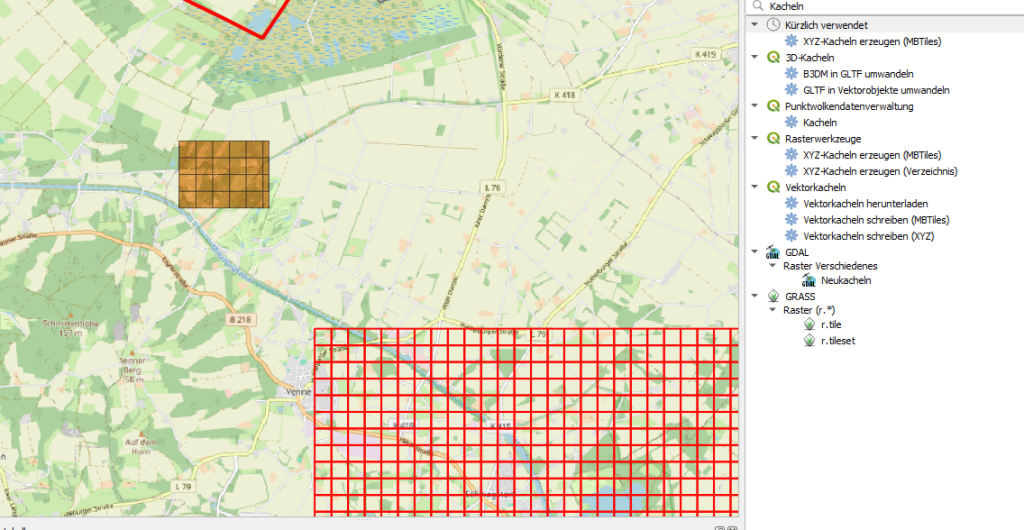
Task: Click the gear icon beside B3DM in GLTF umwandeln
Action: pyautogui.click(x=792, y=73)
